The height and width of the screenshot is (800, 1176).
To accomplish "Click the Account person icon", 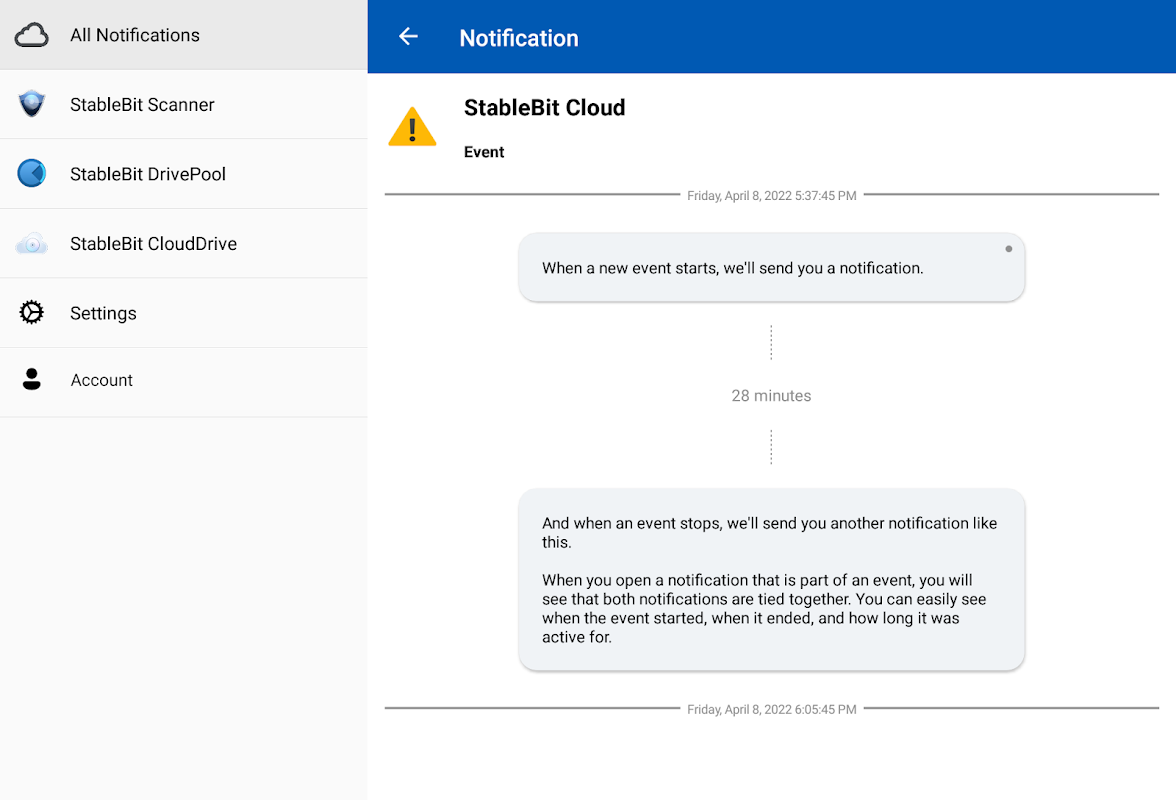I will [32, 380].
